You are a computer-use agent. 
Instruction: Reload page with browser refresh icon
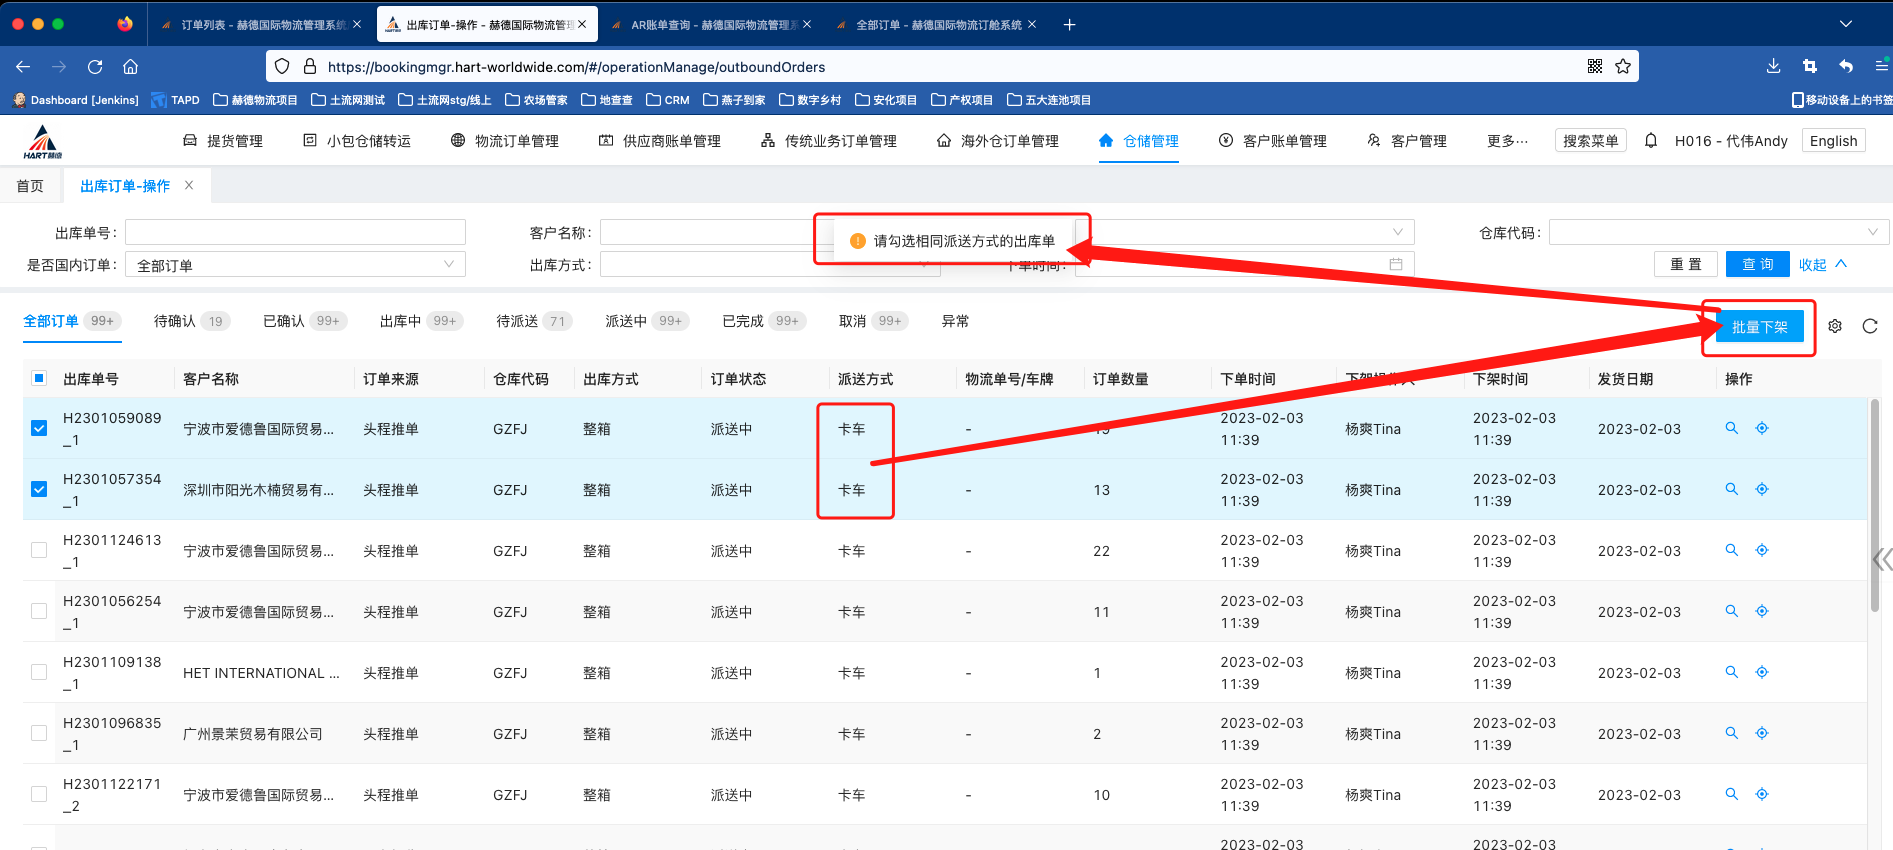pos(95,67)
